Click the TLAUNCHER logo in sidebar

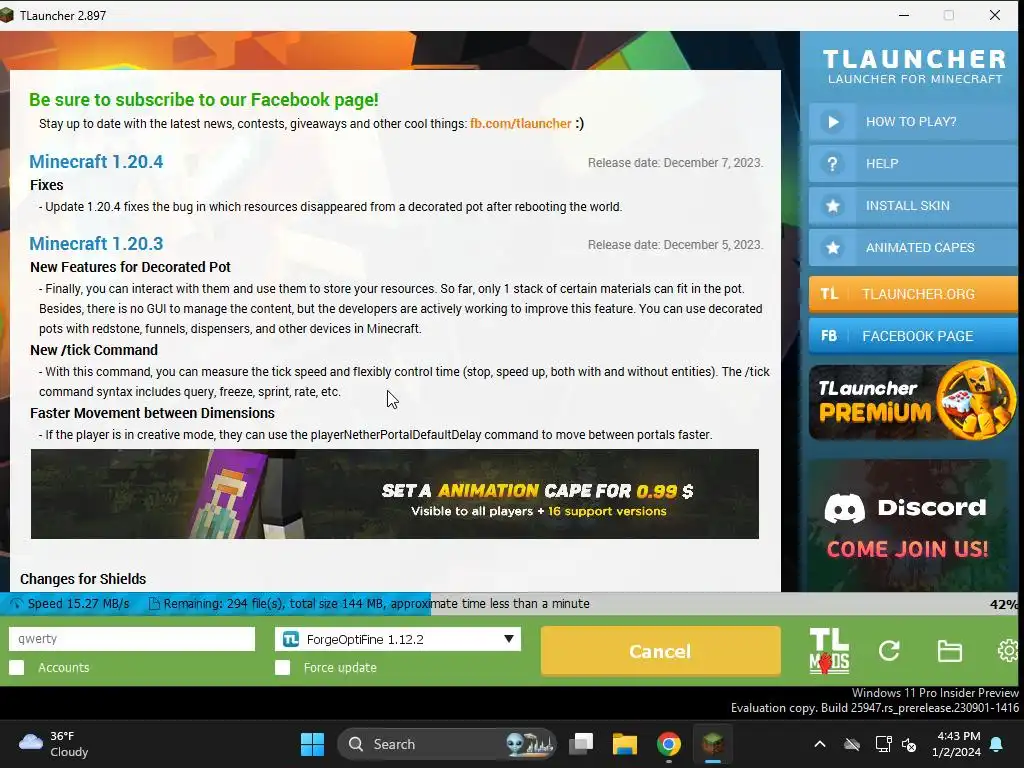coord(914,67)
